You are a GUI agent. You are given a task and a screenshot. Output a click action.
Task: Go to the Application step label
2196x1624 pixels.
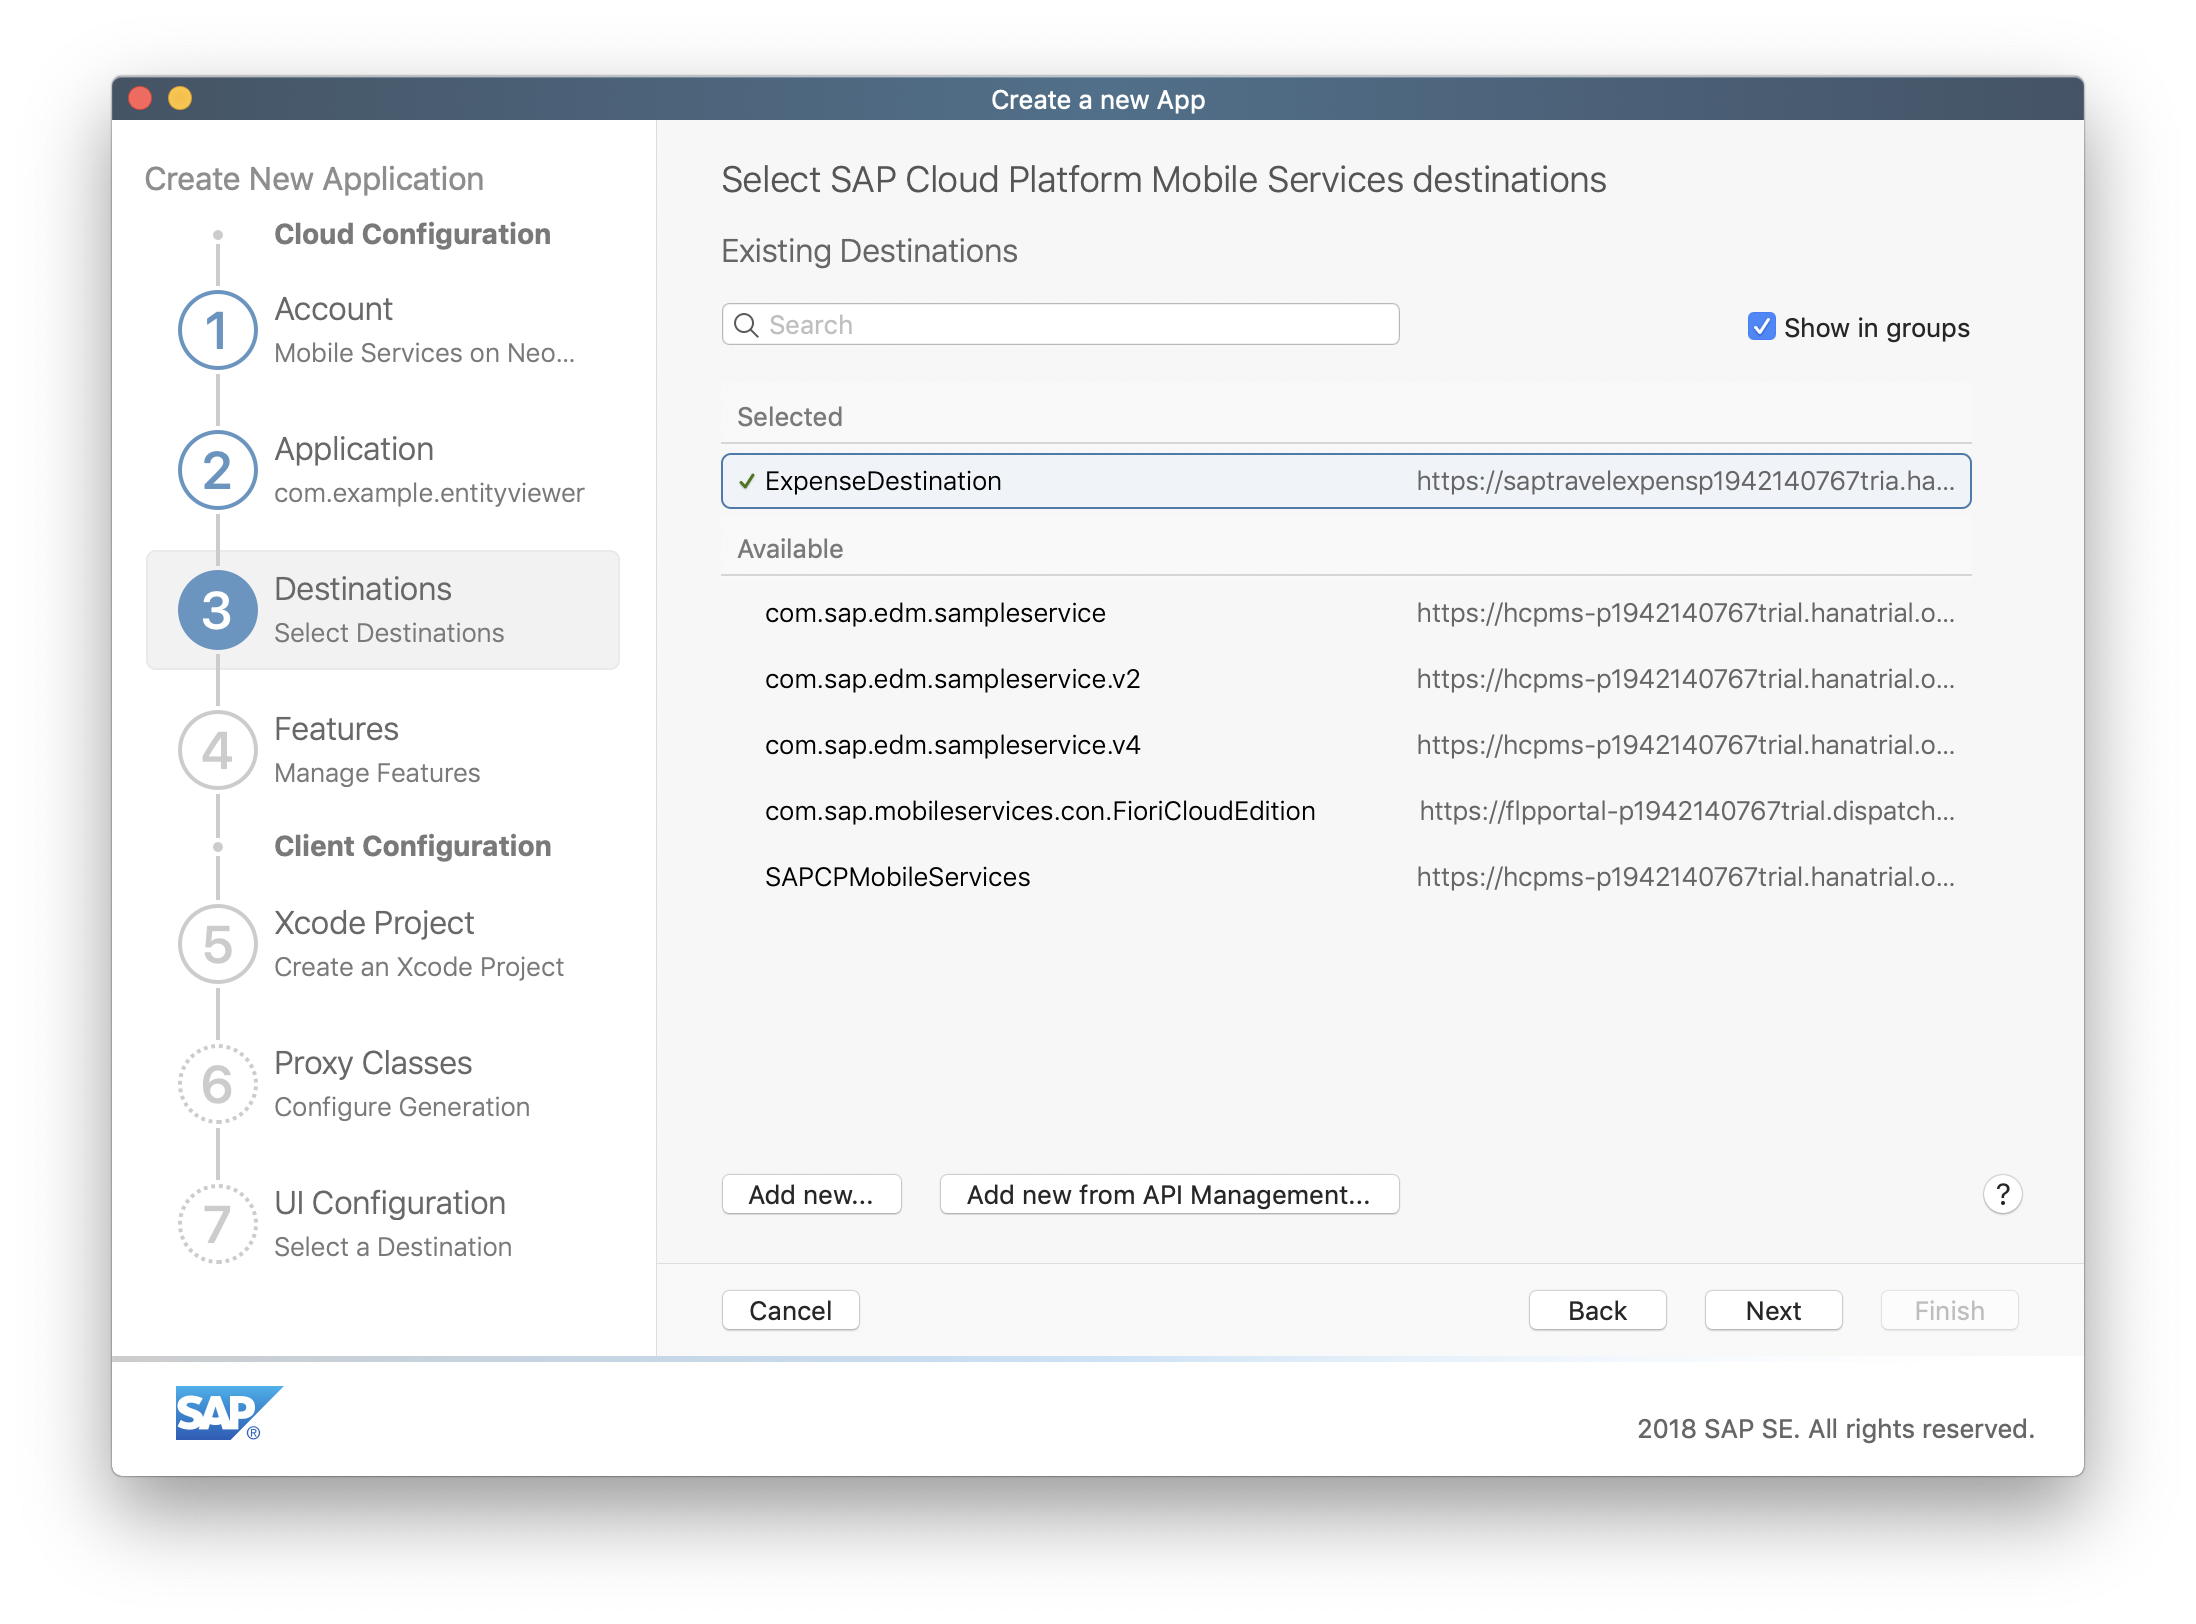click(354, 449)
